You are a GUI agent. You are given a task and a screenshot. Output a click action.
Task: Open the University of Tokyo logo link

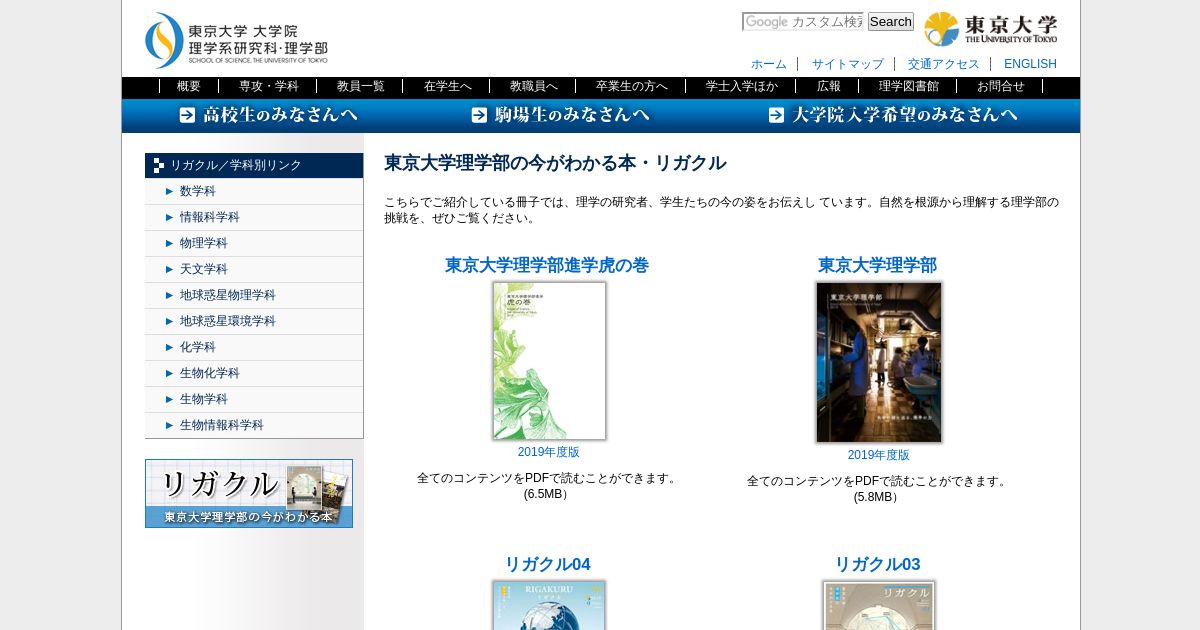990,29
